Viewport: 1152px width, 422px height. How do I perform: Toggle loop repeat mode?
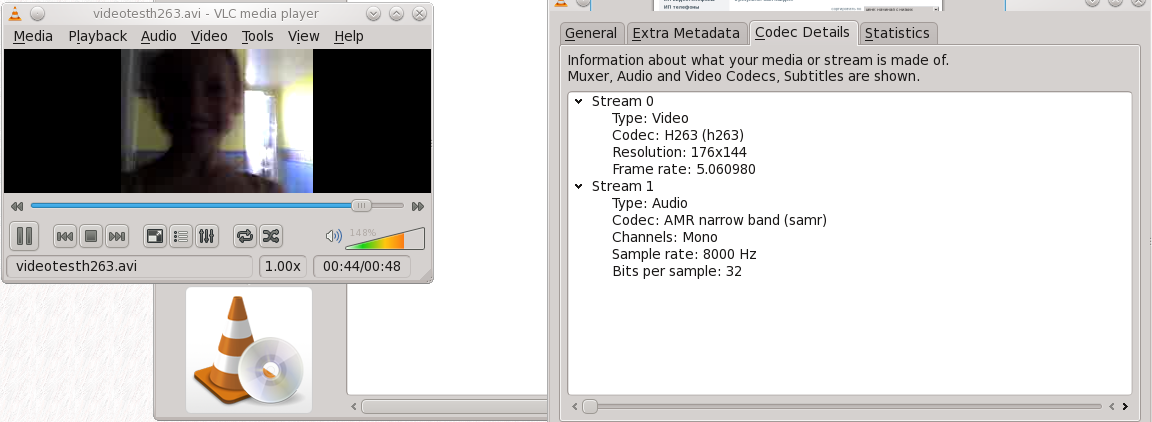click(x=244, y=236)
